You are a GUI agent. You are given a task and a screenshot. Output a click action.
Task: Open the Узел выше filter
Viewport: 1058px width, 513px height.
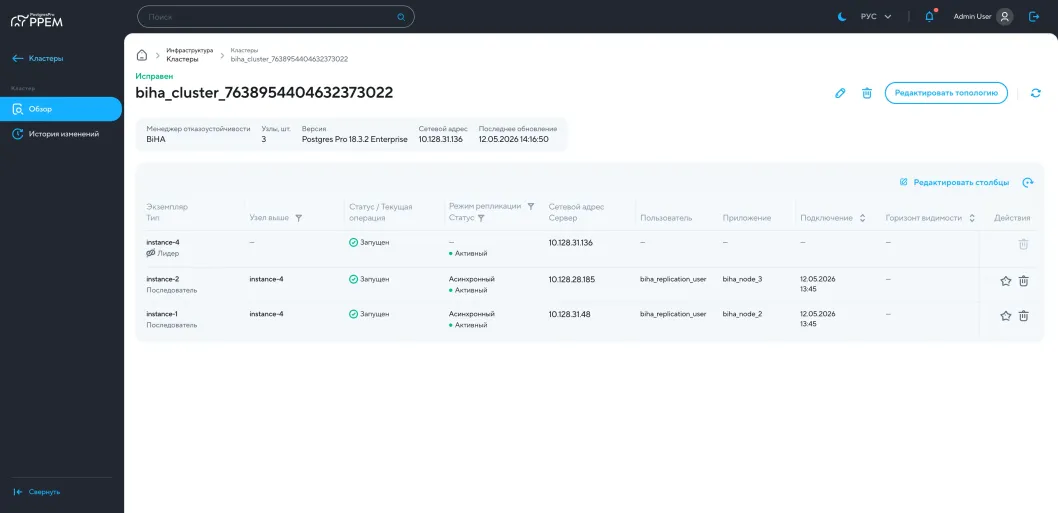[298, 218]
